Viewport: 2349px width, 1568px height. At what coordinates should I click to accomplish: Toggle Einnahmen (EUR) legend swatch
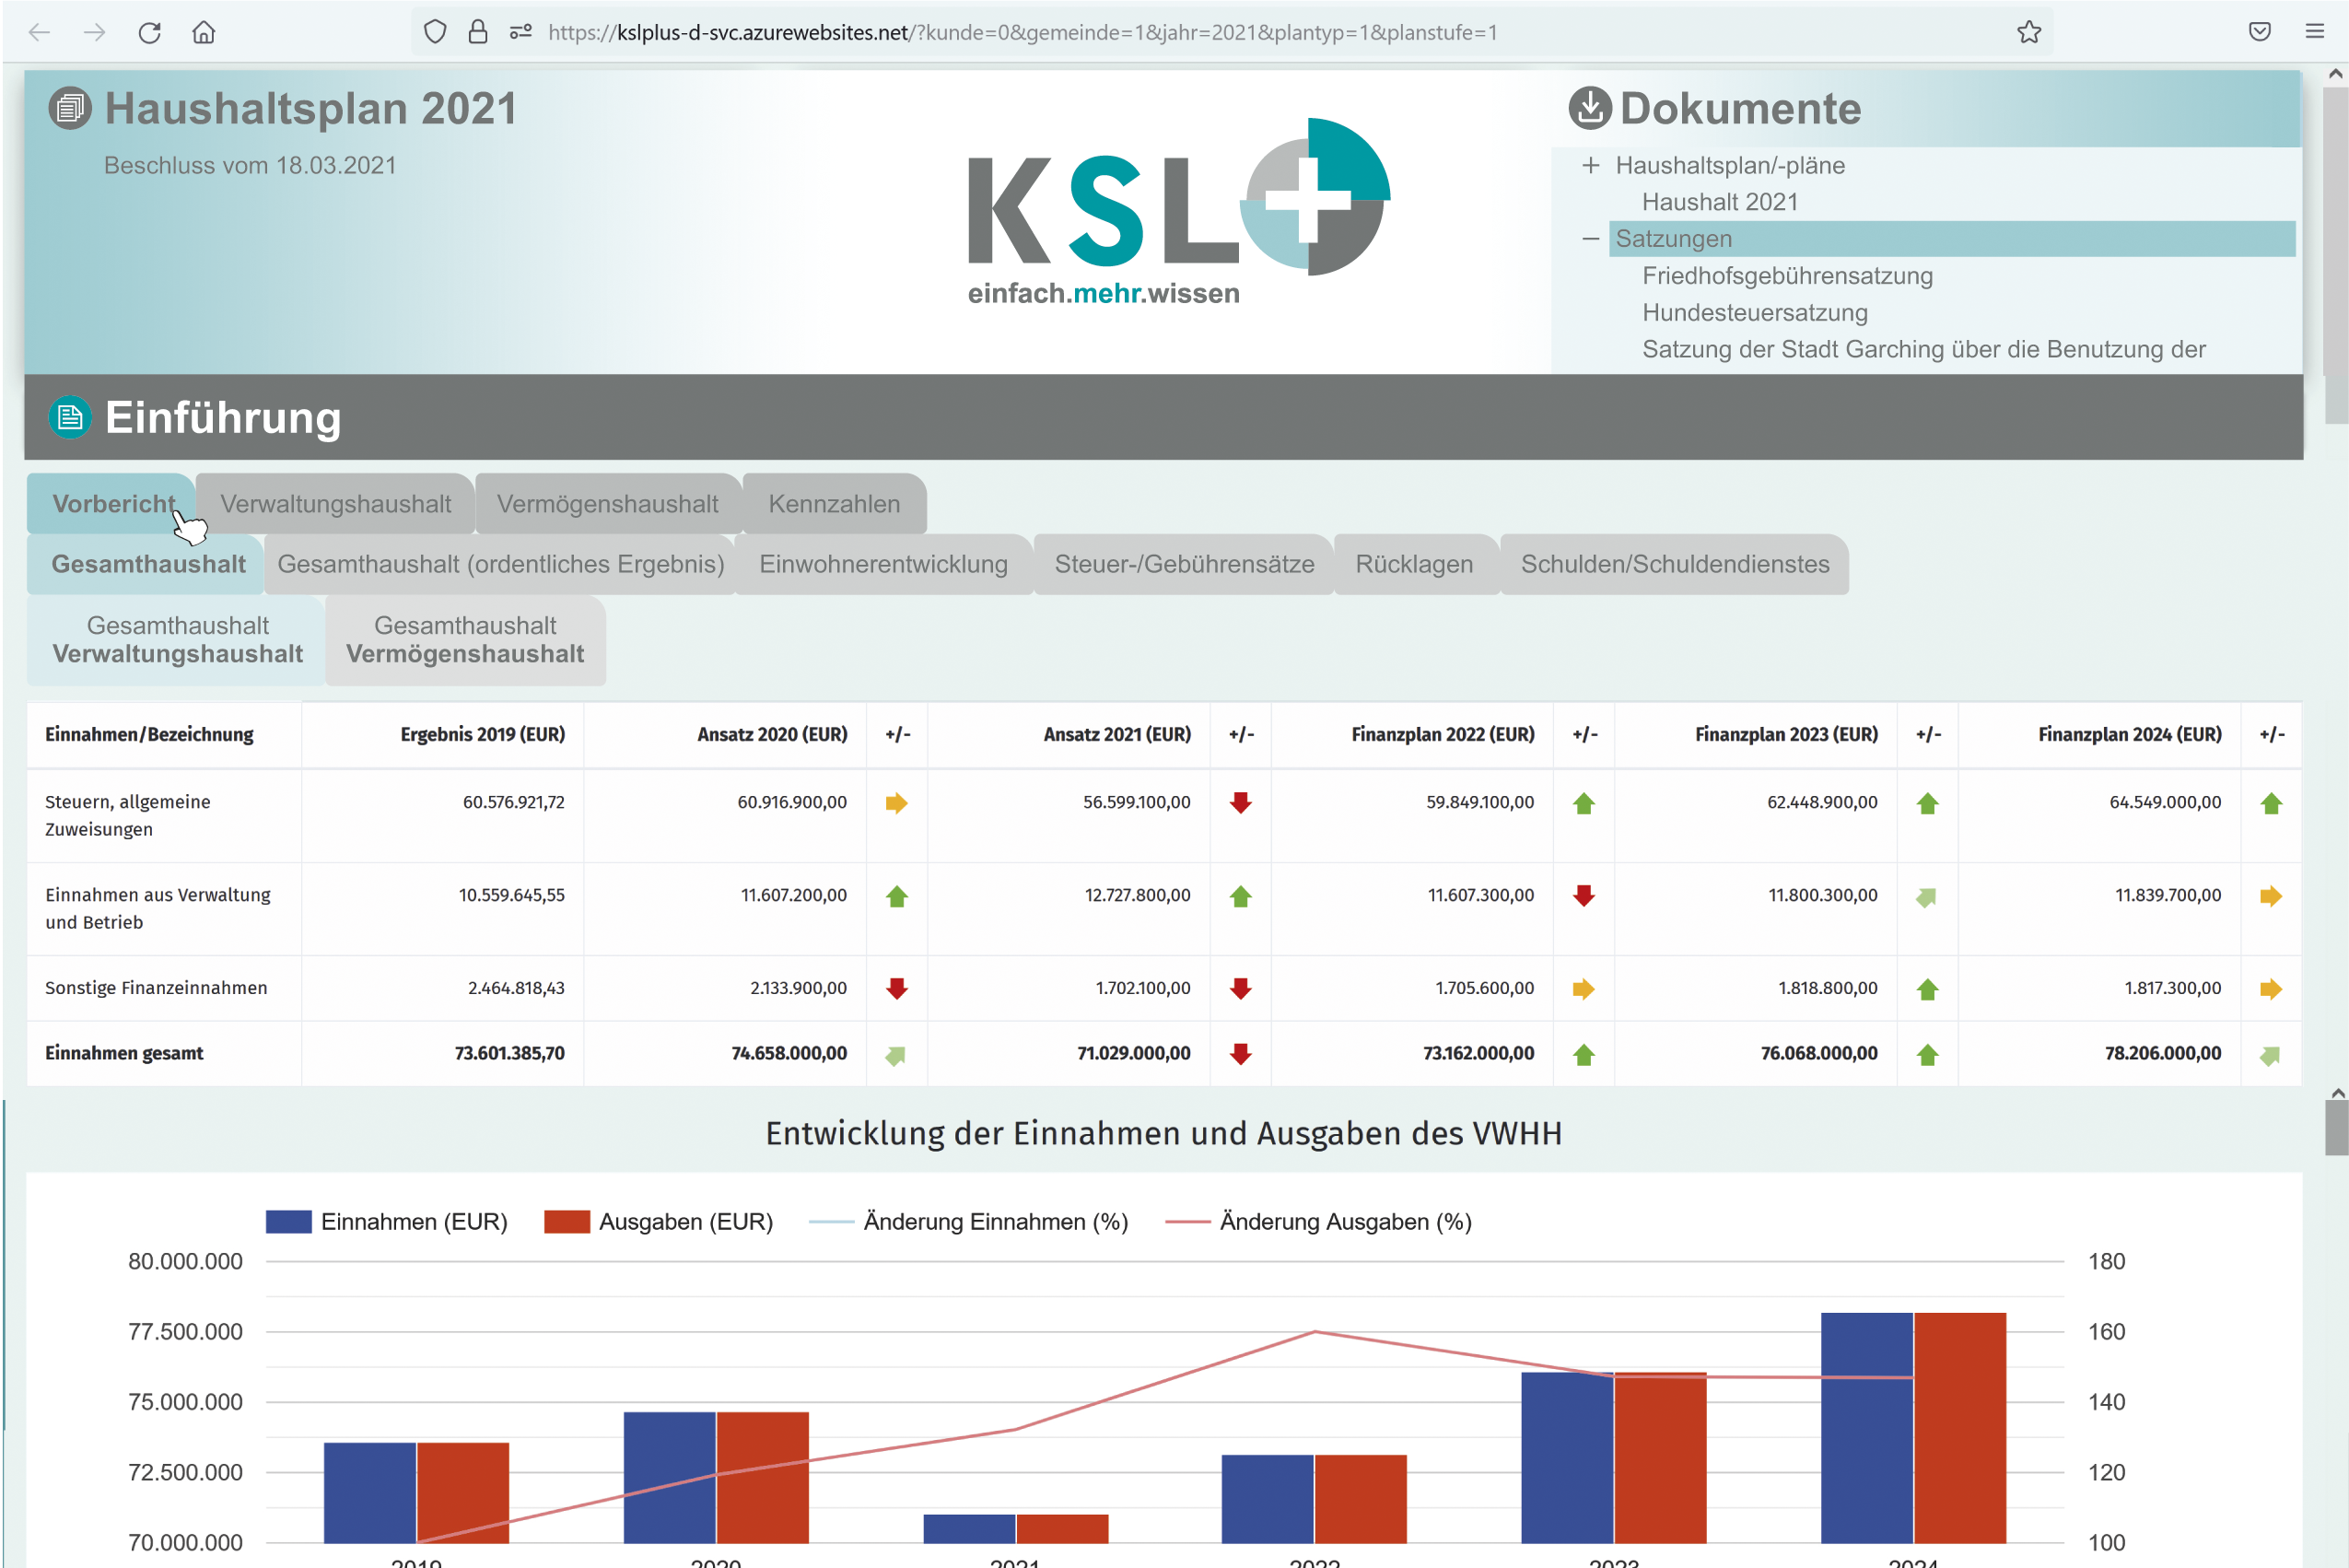coord(288,1222)
